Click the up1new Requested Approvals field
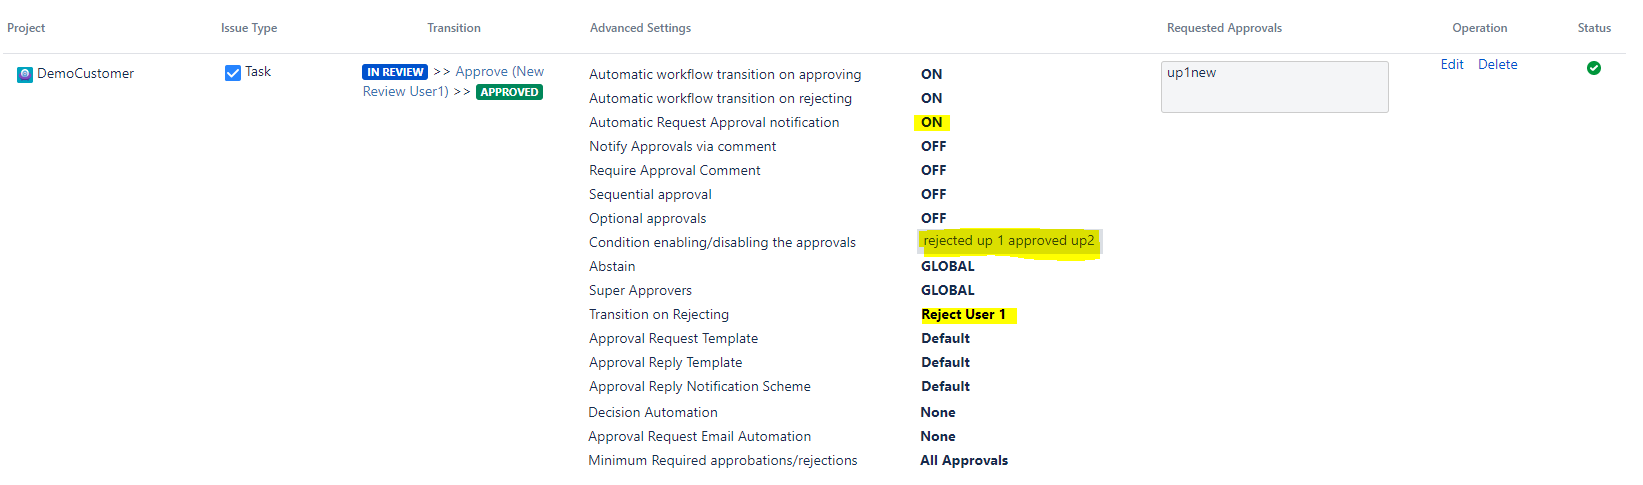 (x=1275, y=87)
